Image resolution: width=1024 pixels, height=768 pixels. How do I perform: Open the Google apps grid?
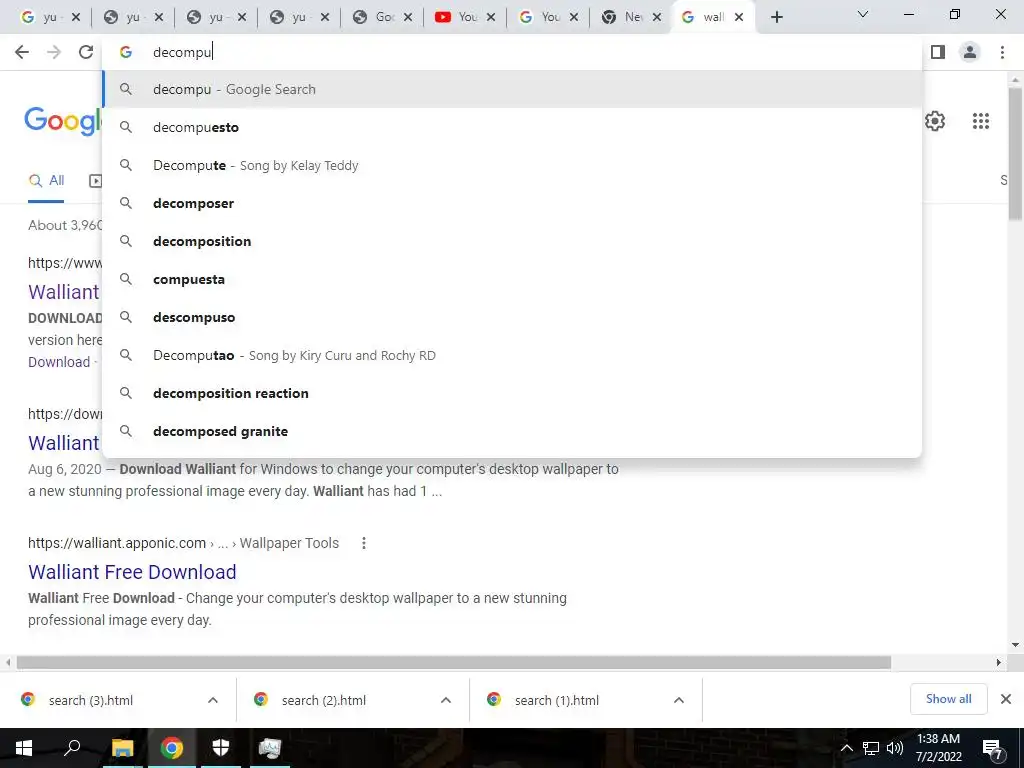980,121
